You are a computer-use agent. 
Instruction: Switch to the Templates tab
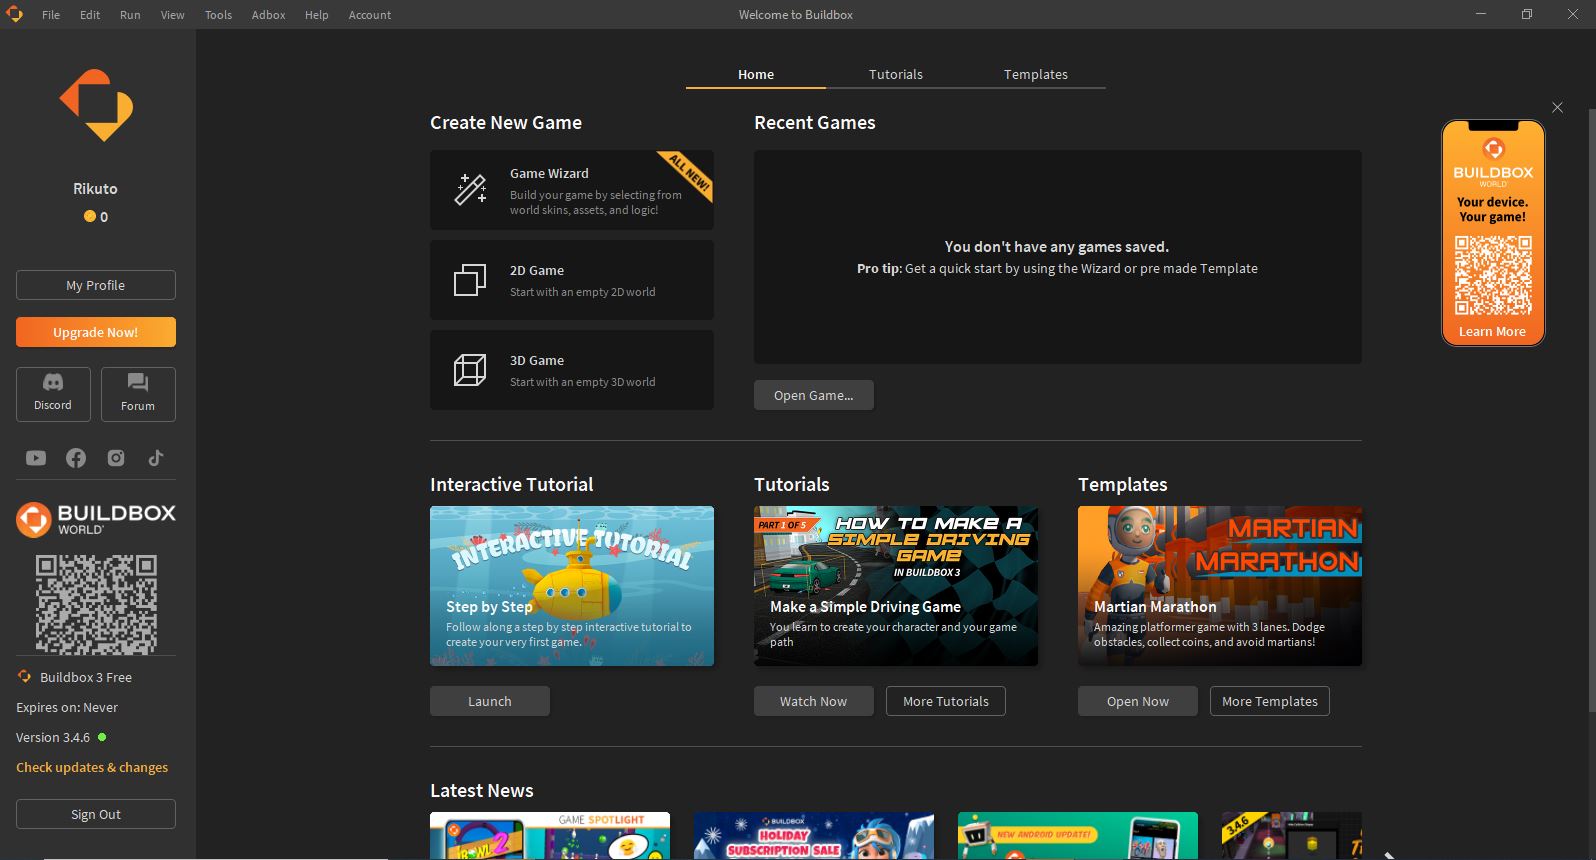point(1035,75)
